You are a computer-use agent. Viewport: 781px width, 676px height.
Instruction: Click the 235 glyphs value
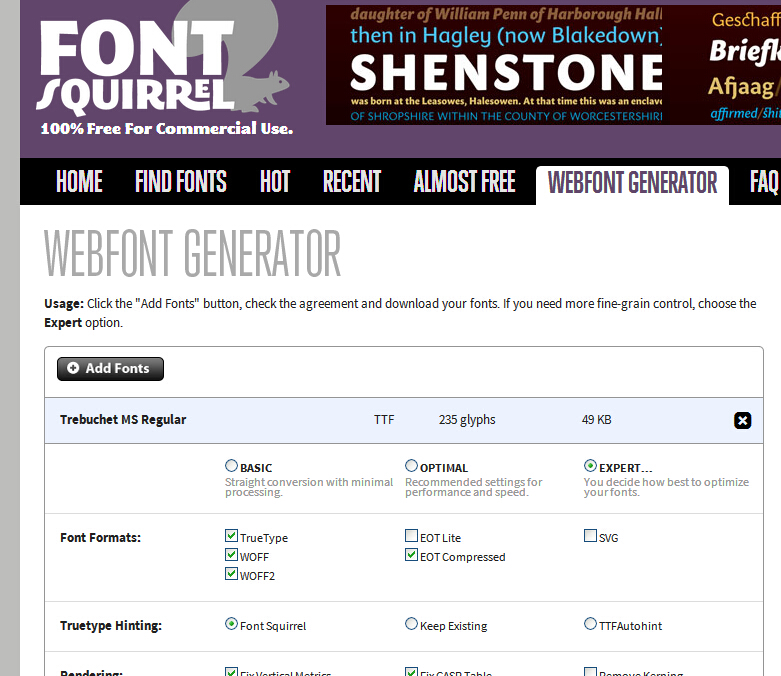(x=467, y=420)
